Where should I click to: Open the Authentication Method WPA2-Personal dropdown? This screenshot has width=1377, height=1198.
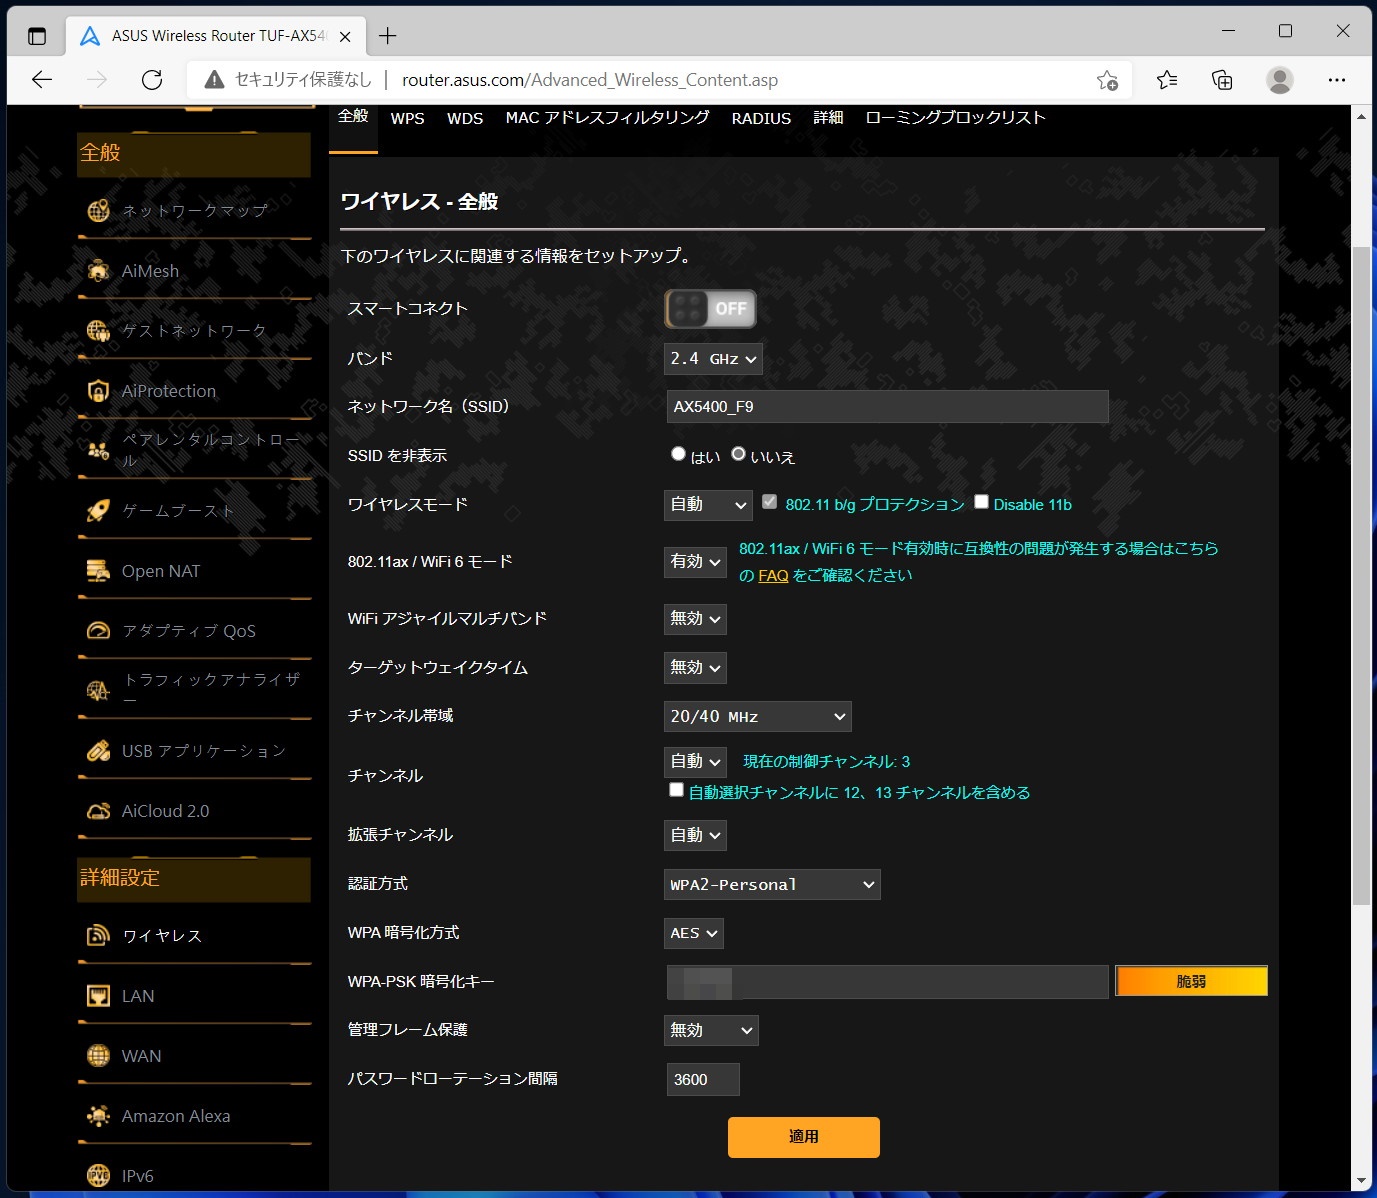[x=772, y=884]
